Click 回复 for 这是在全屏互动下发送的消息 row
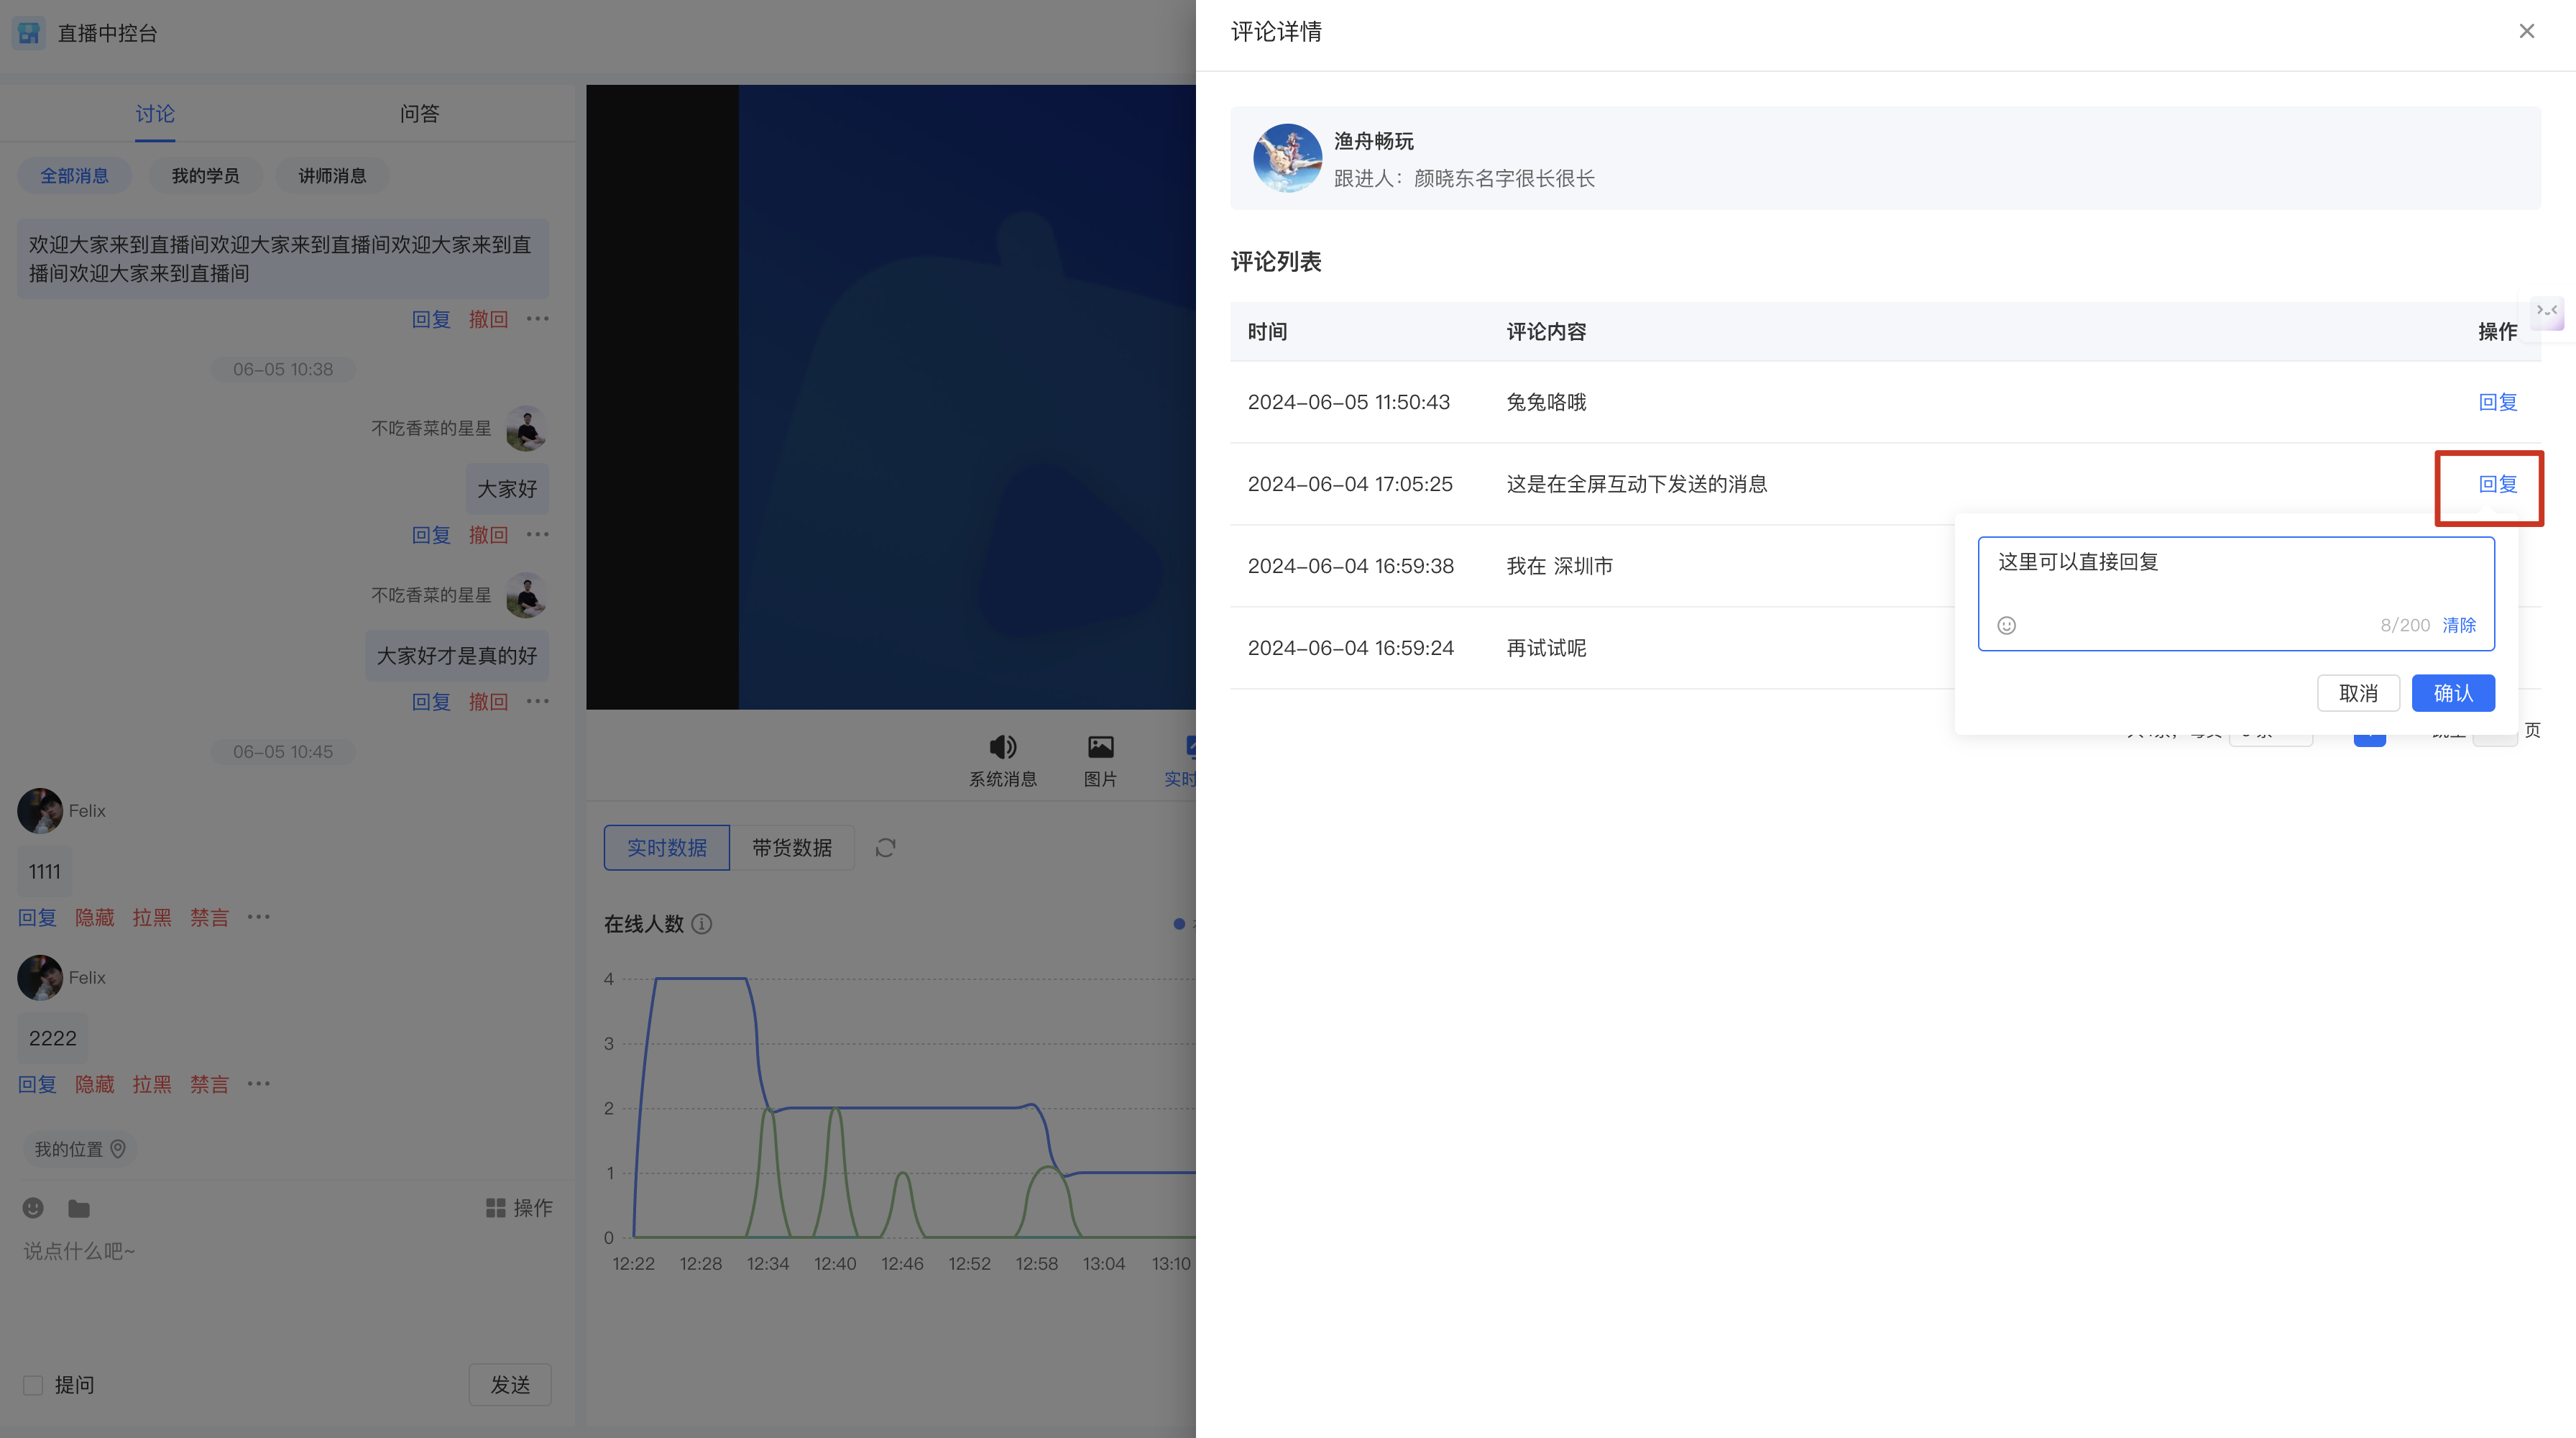The height and width of the screenshot is (1438, 2576). (2497, 484)
